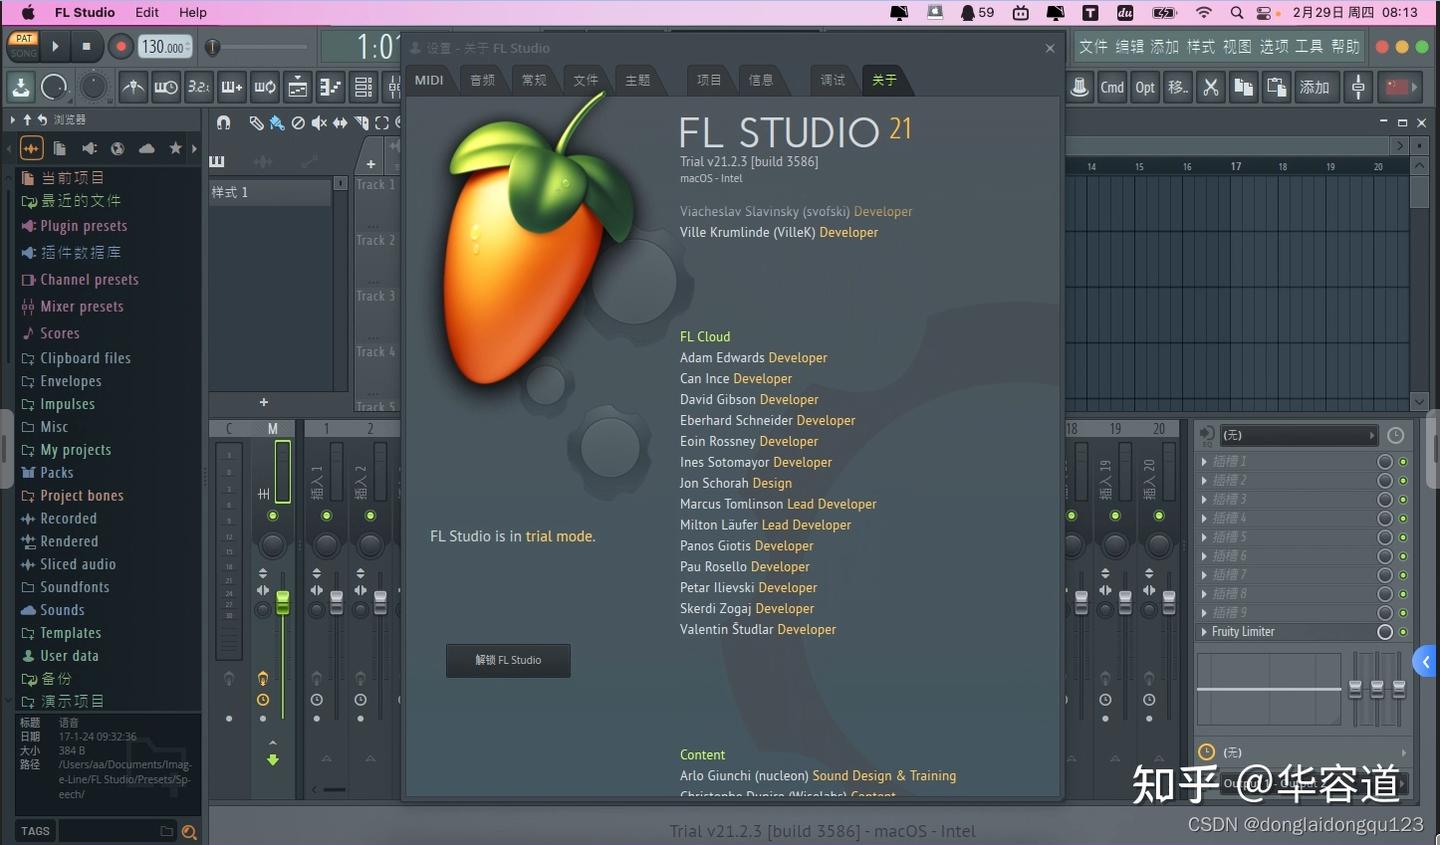1440x845 pixels.
Task: Click the scissors cut icon on the right toolbar
Action: pyautogui.click(x=1210, y=87)
